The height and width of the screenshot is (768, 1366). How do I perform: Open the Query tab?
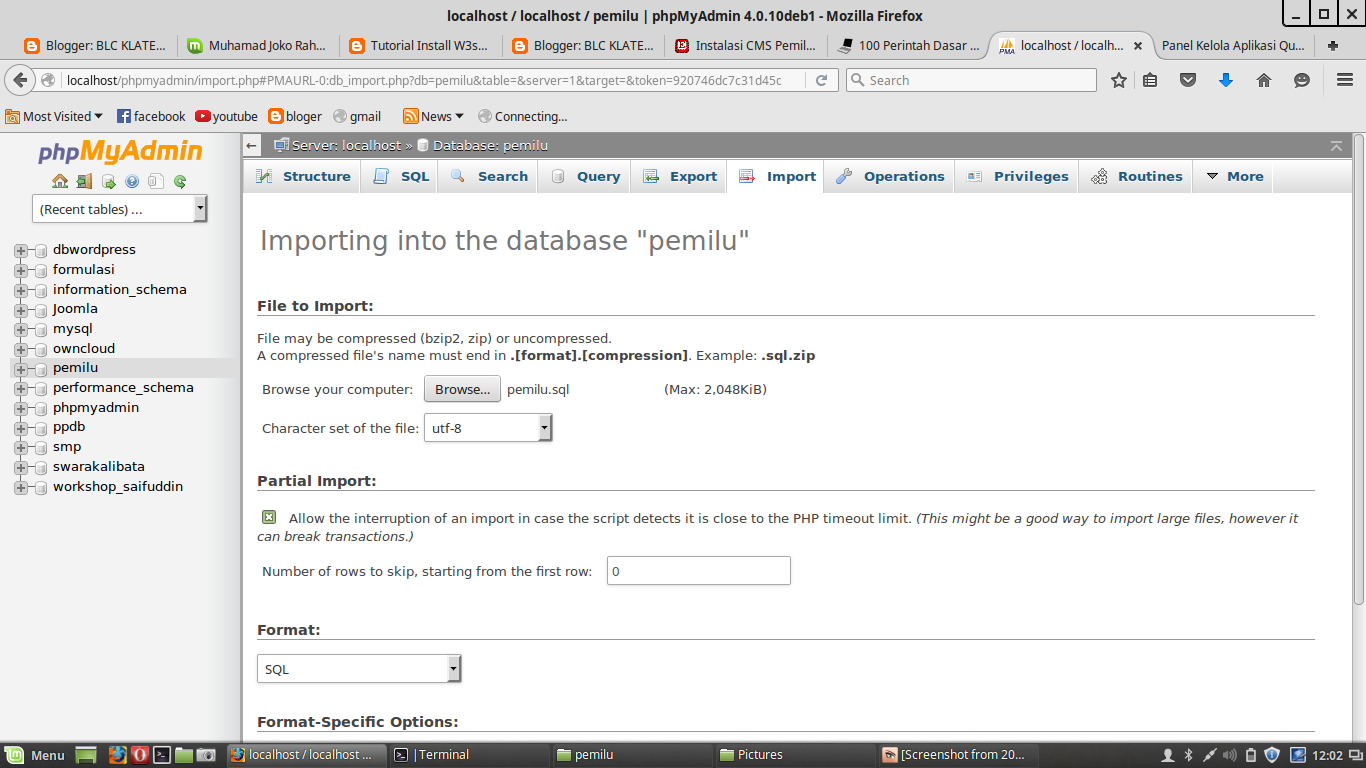pos(585,176)
